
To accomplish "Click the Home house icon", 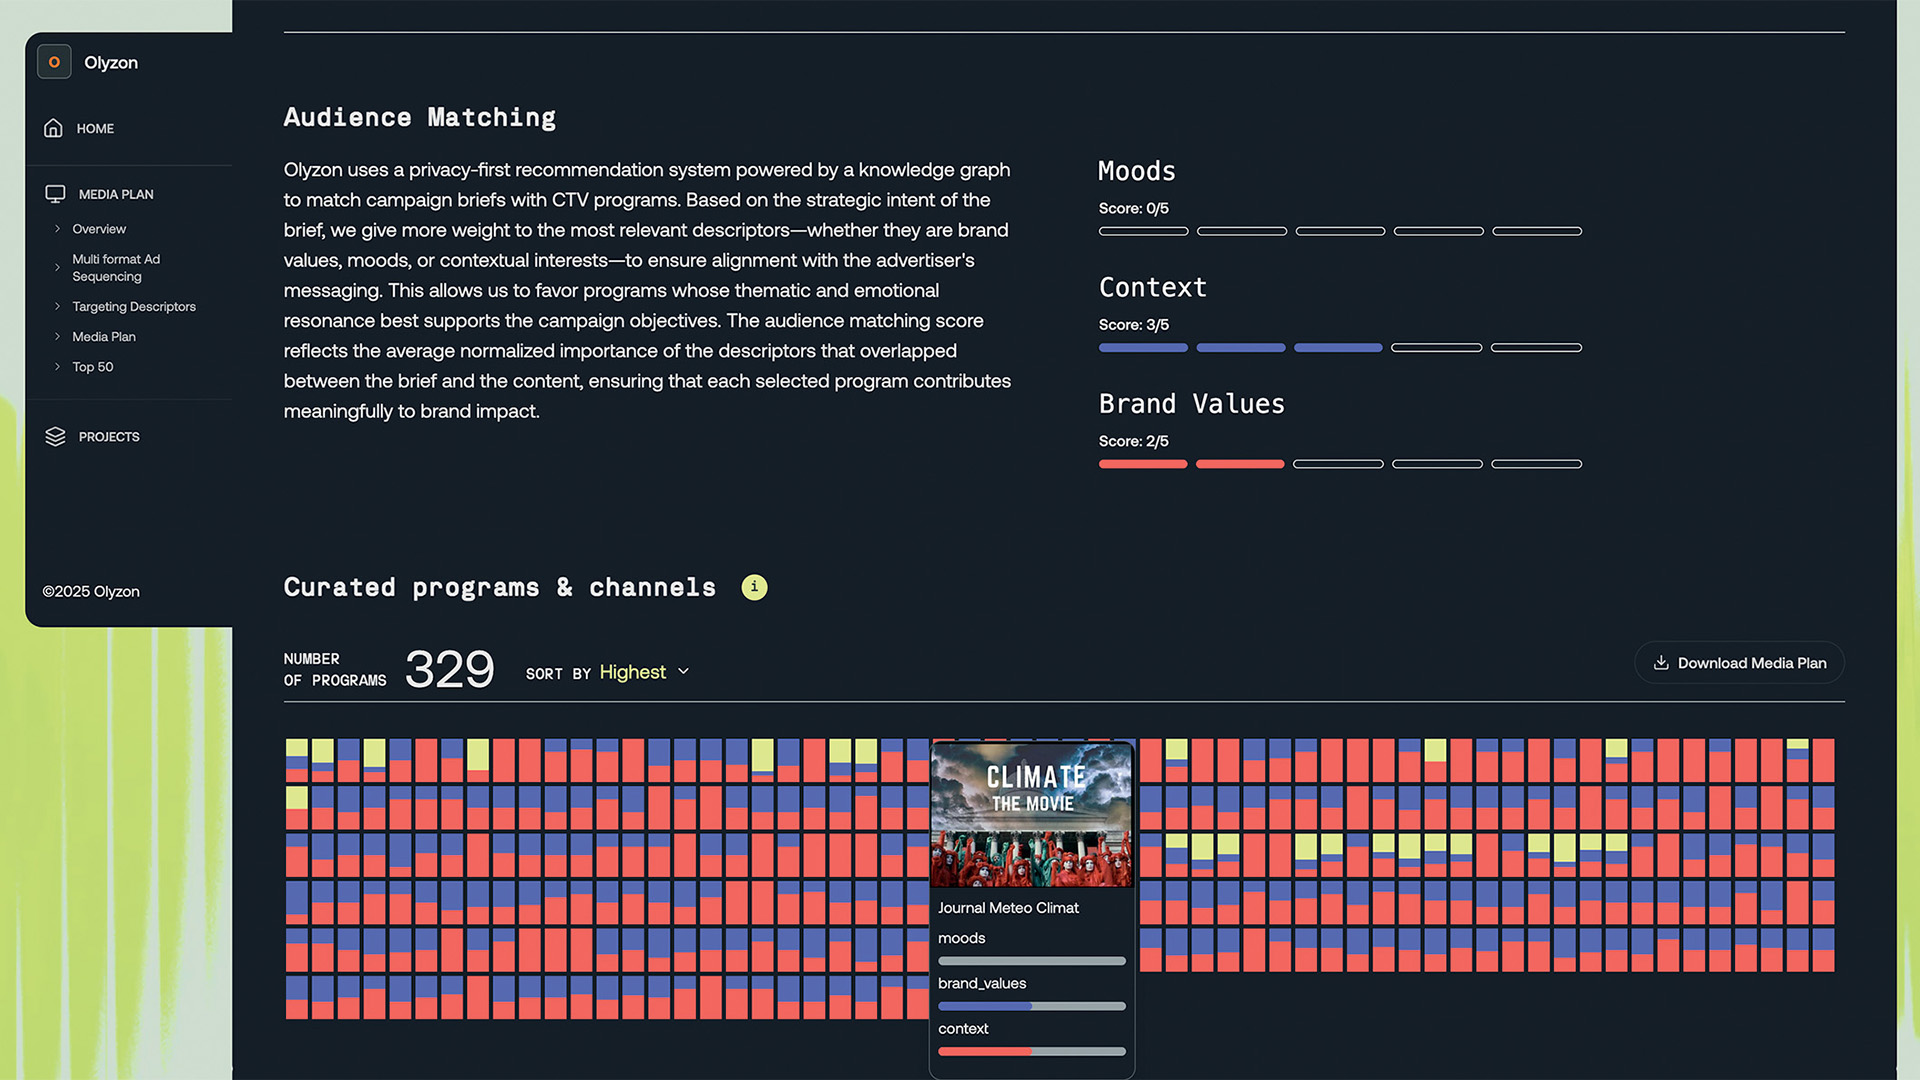I will 53,128.
